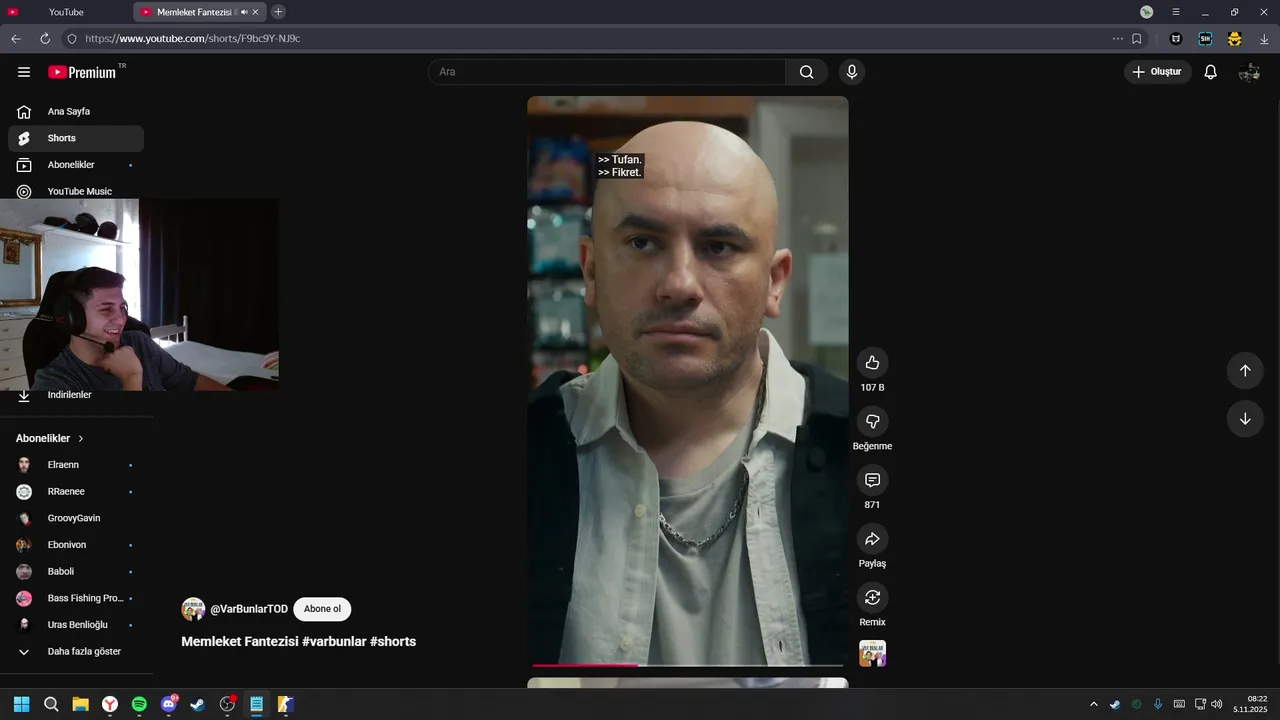
Task: Open Bass Fishing Pro channel subscription
Action: 76,598
